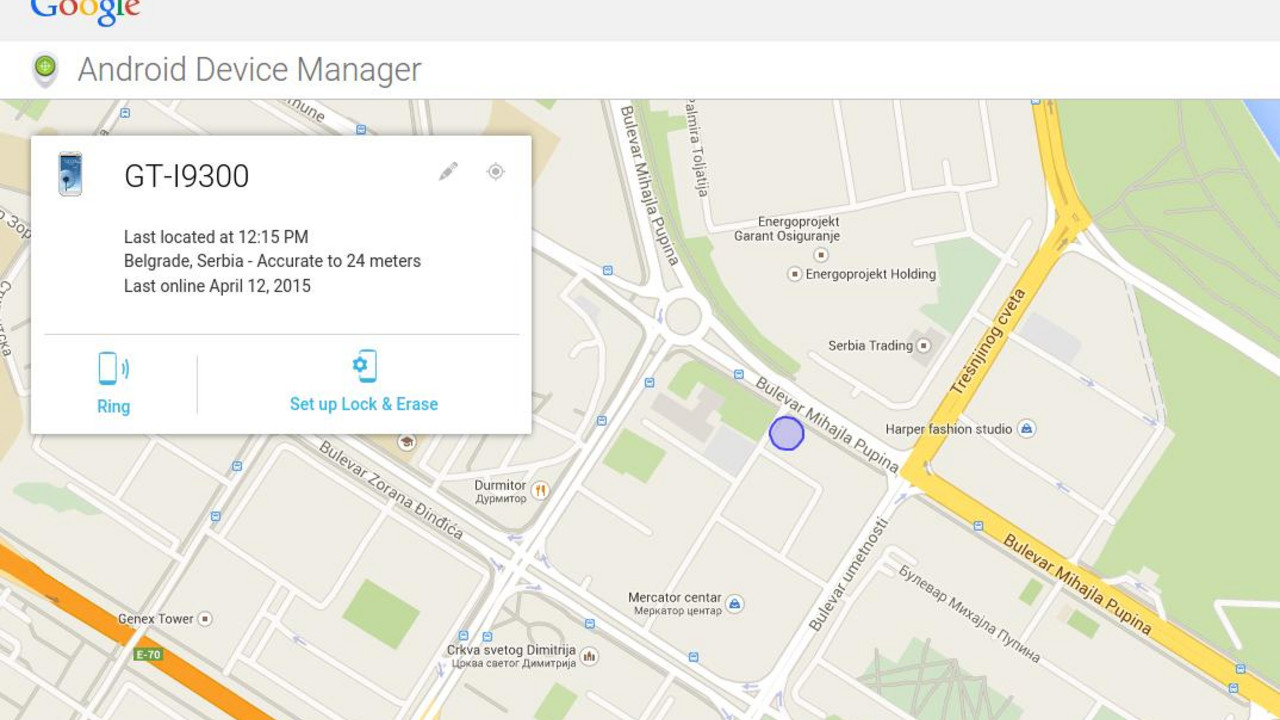The image size is (1280, 720).
Task: Click the Serbia Trading marker
Action: pos(923,345)
